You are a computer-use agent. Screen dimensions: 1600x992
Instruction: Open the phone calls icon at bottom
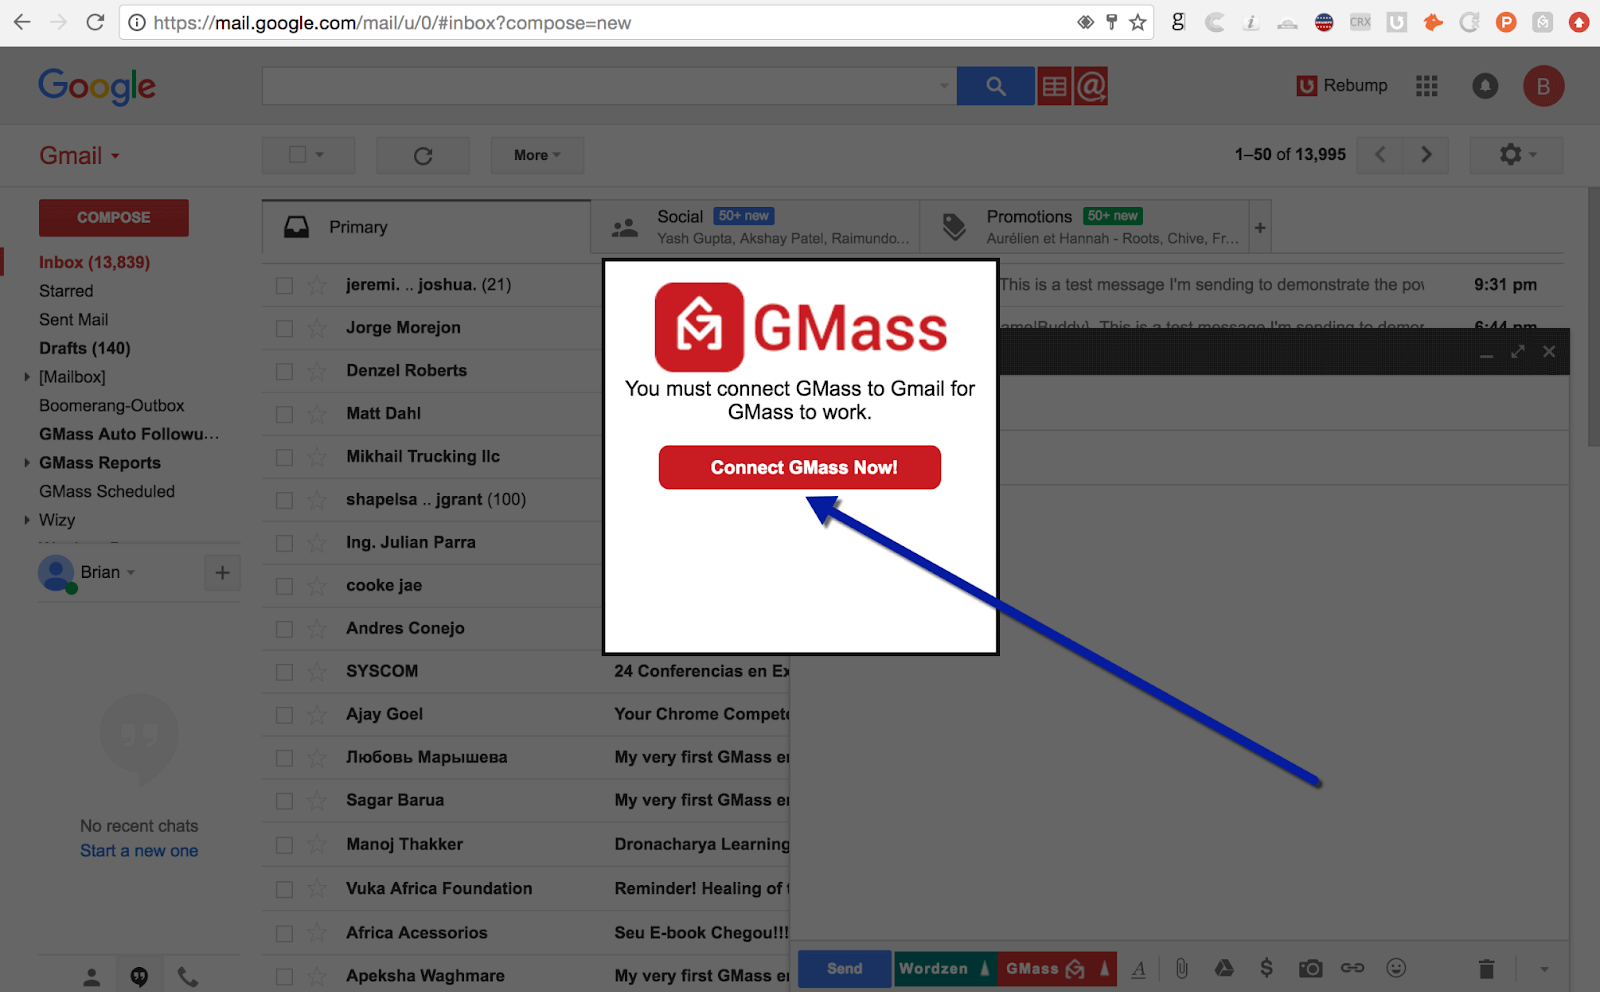187,977
